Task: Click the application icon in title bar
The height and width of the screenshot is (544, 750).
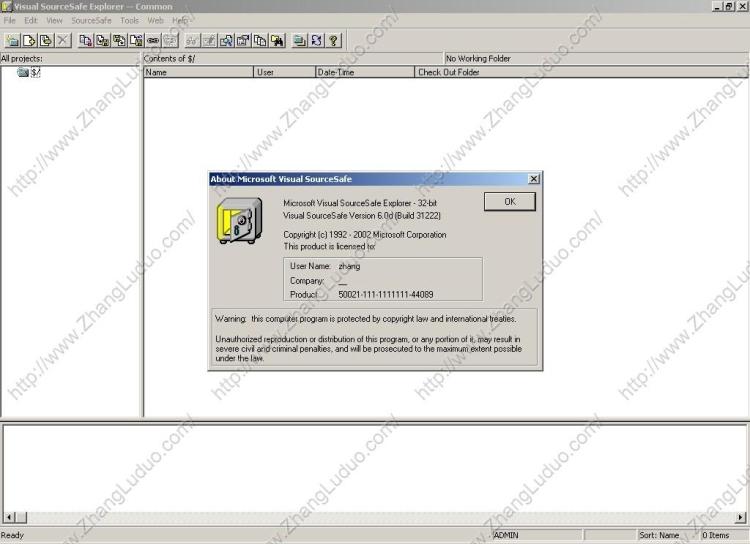Action: [6, 7]
